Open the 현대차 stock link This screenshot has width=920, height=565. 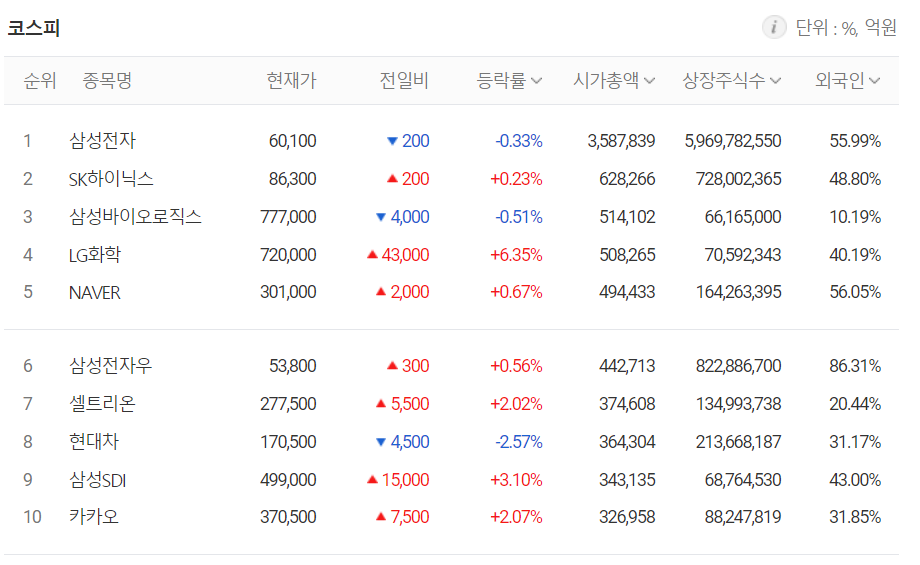coord(94,442)
